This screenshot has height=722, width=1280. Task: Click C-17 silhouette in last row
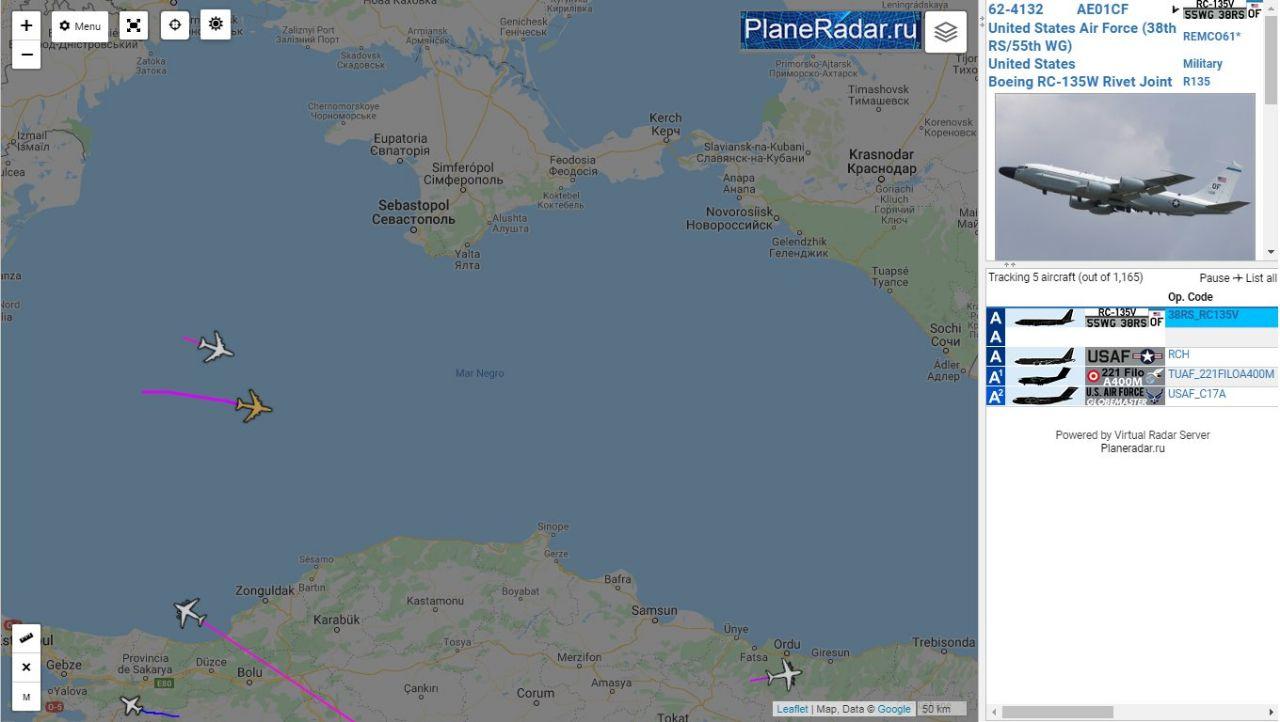(x=1044, y=396)
